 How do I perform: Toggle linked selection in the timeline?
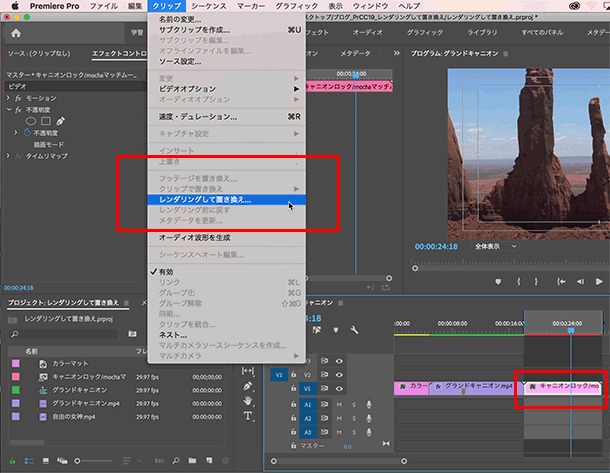tap(317, 330)
